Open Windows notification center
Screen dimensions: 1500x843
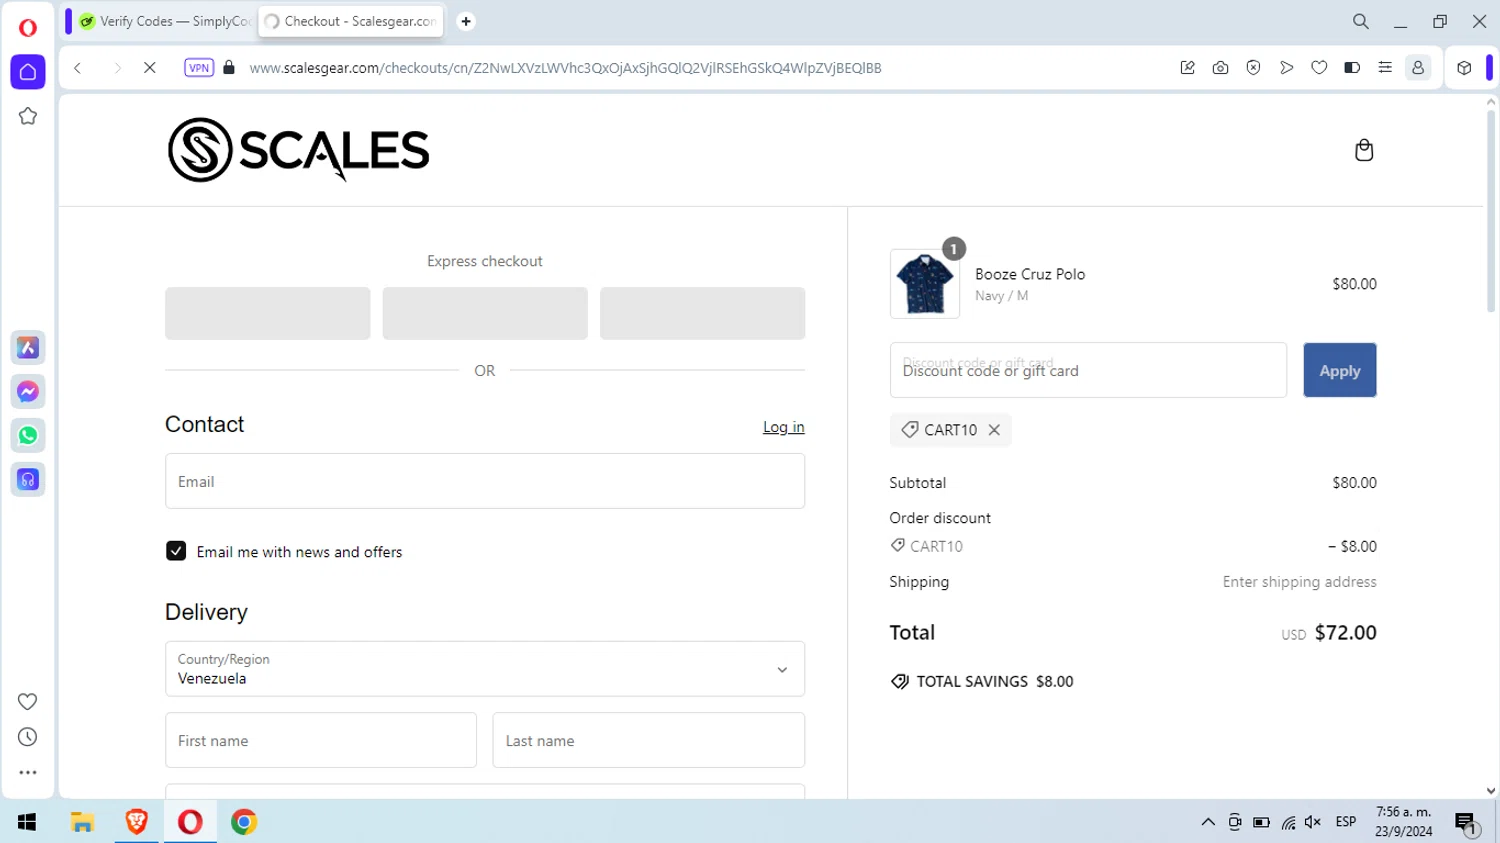click(x=1466, y=823)
